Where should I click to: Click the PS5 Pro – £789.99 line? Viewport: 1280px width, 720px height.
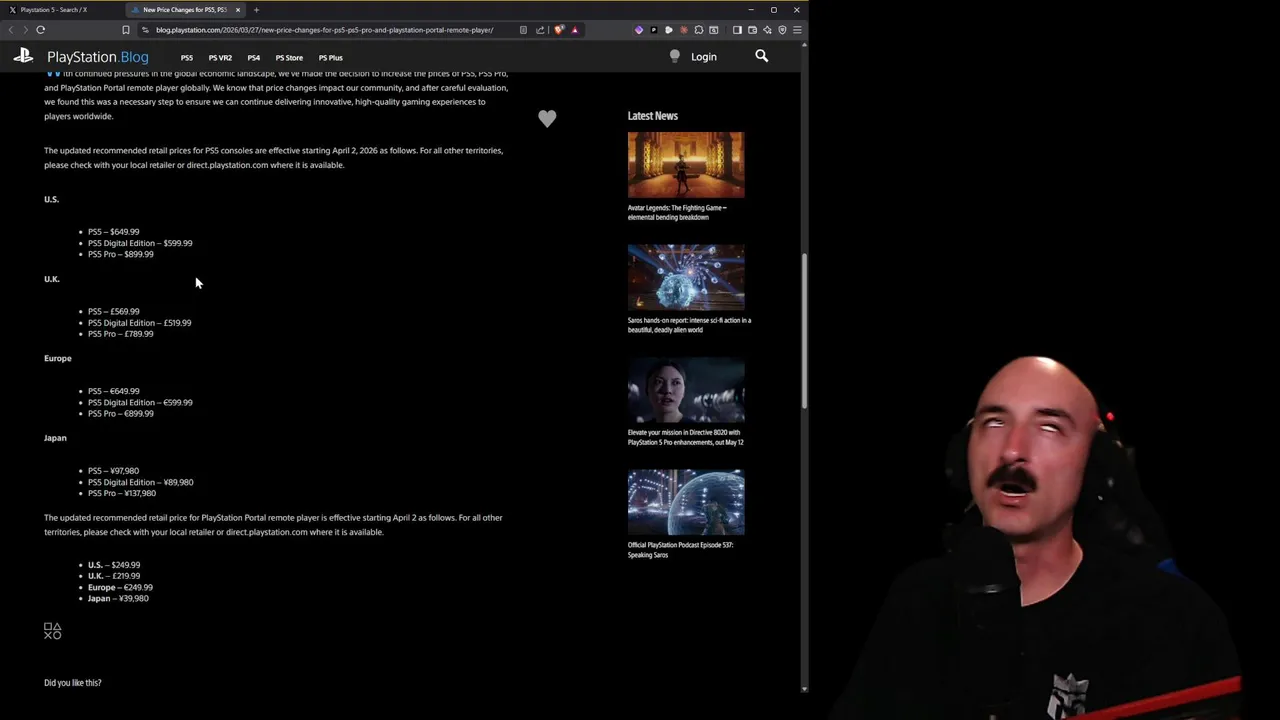pos(121,334)
